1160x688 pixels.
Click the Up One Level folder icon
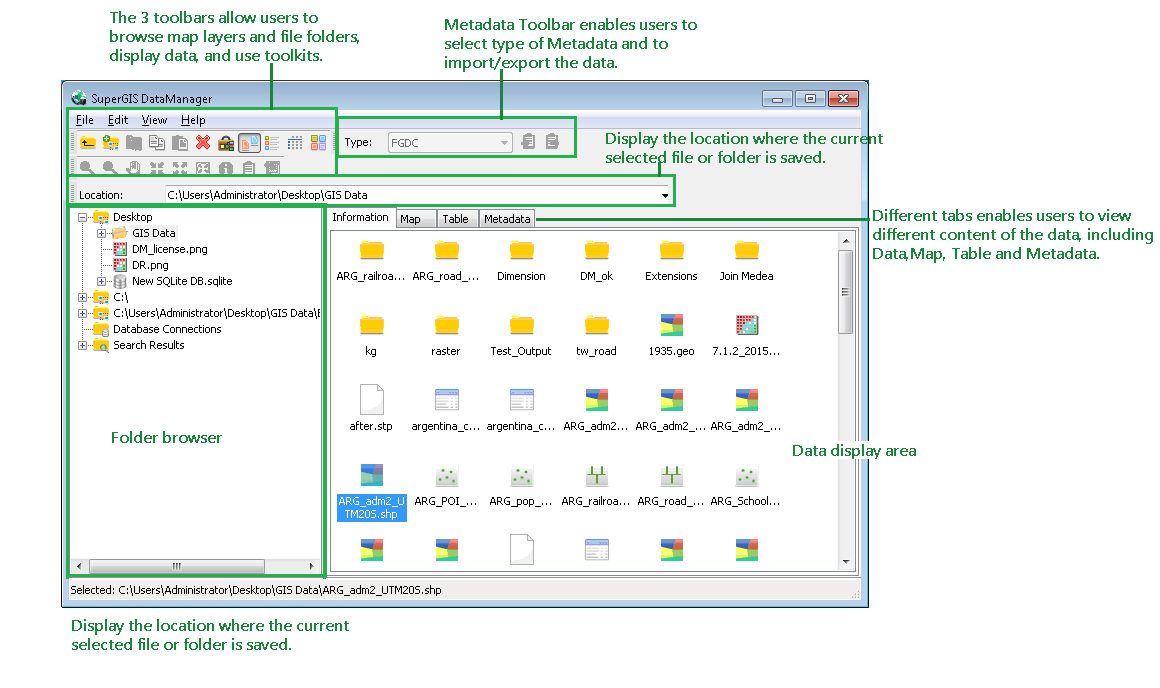88,143
